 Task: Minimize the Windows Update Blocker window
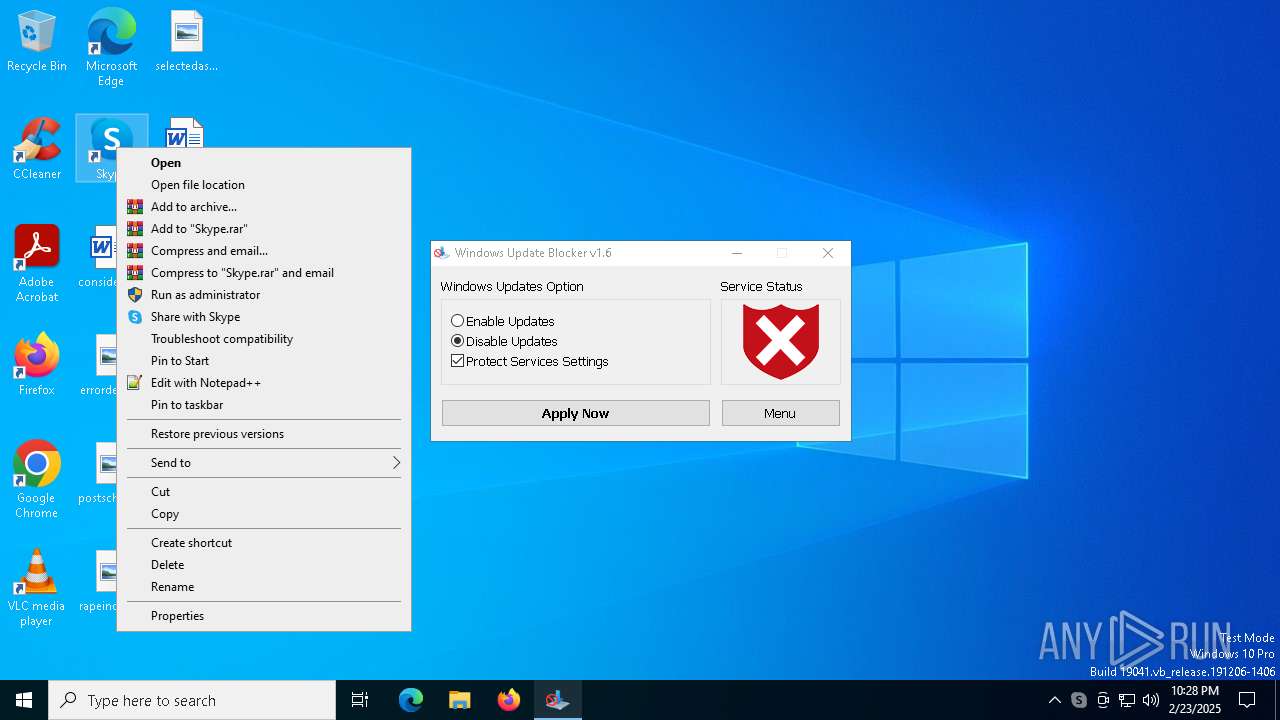click(737, 253)
